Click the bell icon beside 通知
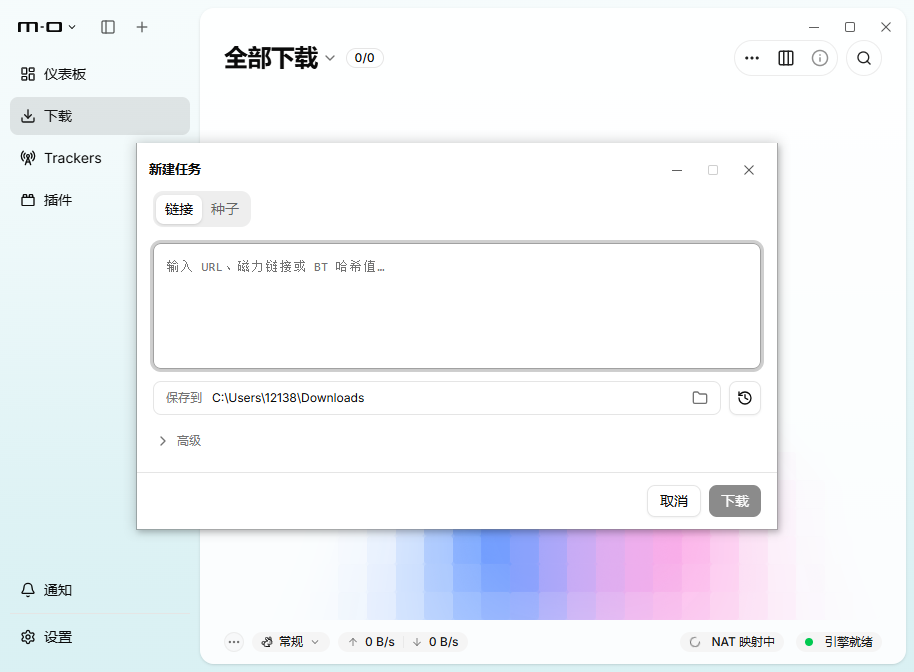This screenshot has height=672, width=914. [28, 590]
